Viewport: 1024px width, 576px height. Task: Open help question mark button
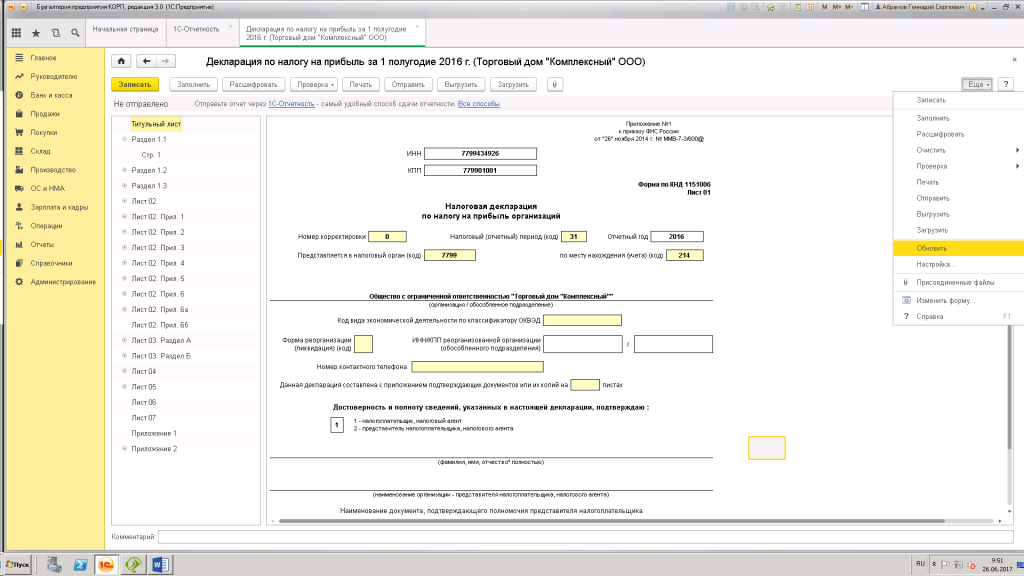click(1006, 84)
